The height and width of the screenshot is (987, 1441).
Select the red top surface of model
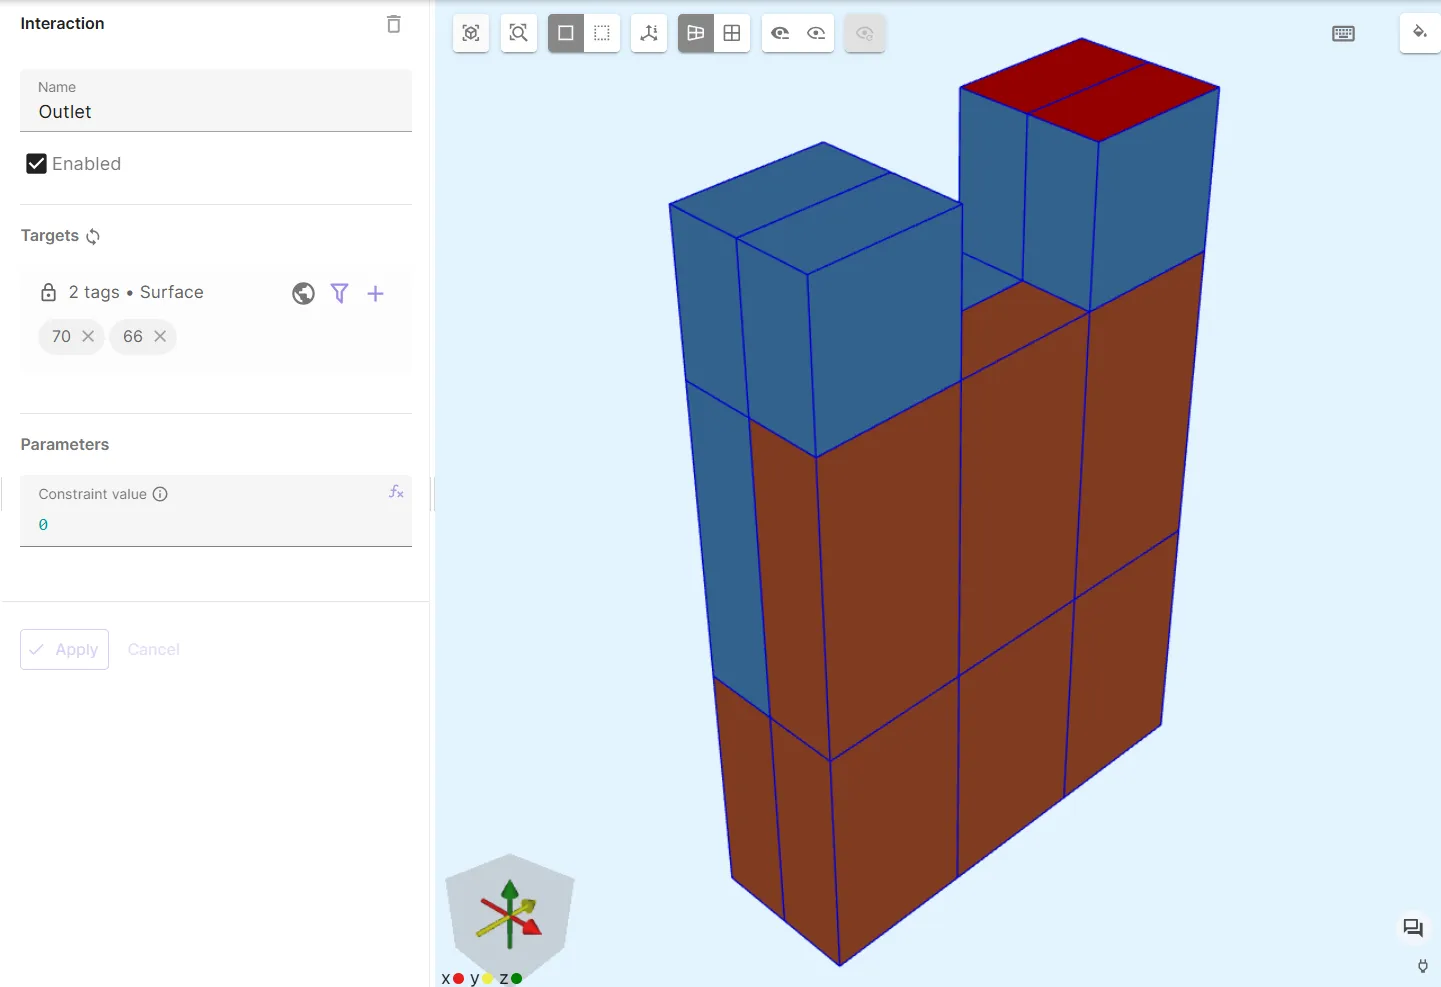1090,88
